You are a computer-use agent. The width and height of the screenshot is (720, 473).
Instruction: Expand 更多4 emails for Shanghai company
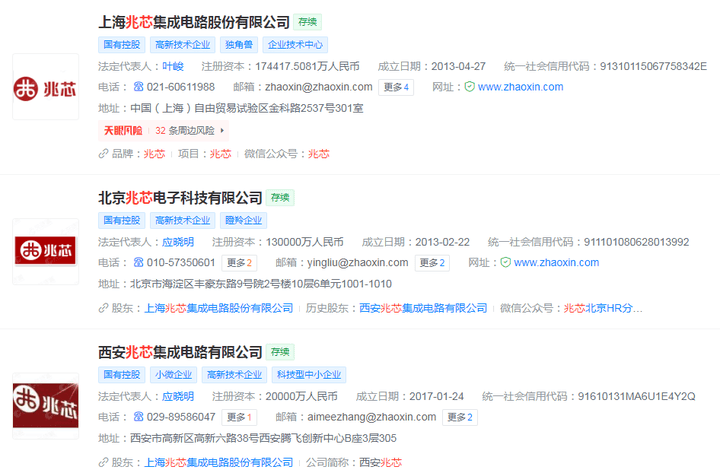click(x=396, y=87)
